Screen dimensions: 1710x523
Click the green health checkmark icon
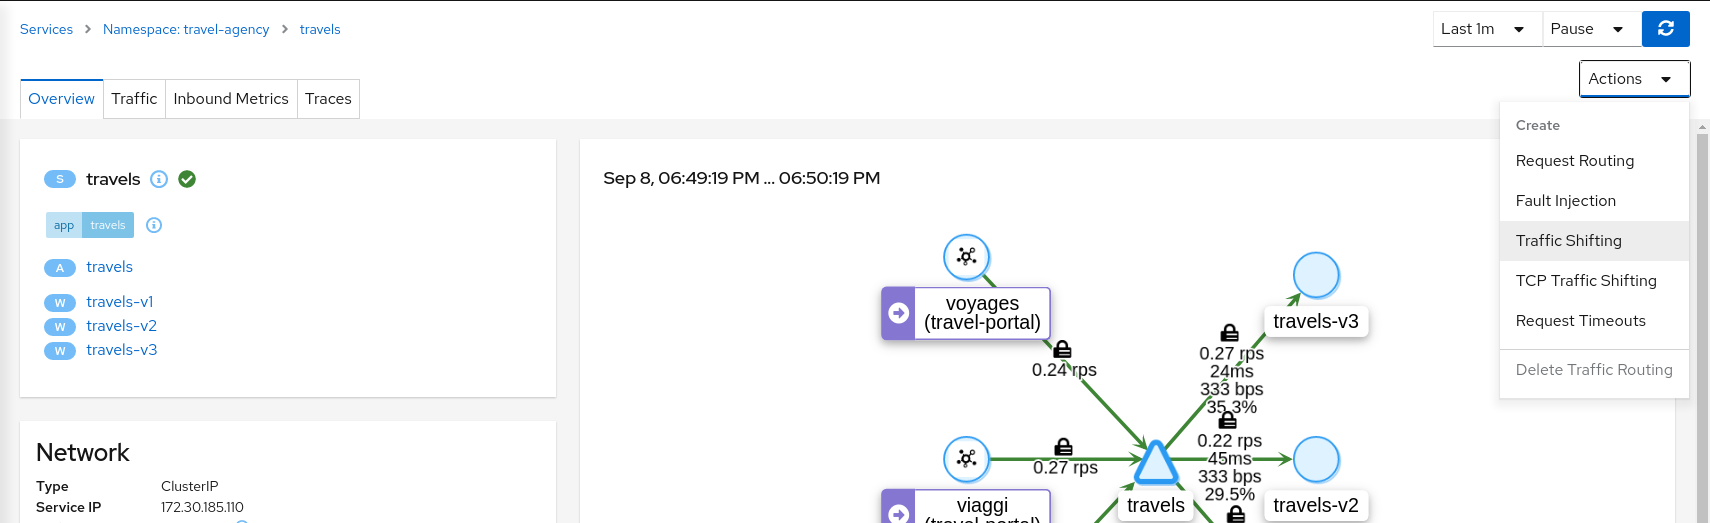point(187,179)
